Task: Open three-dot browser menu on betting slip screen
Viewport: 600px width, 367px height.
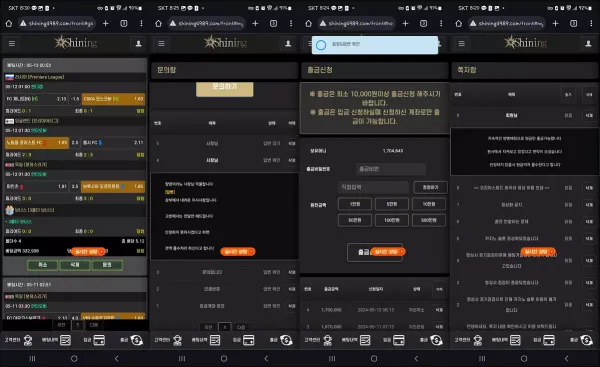Action: [141, 24]
